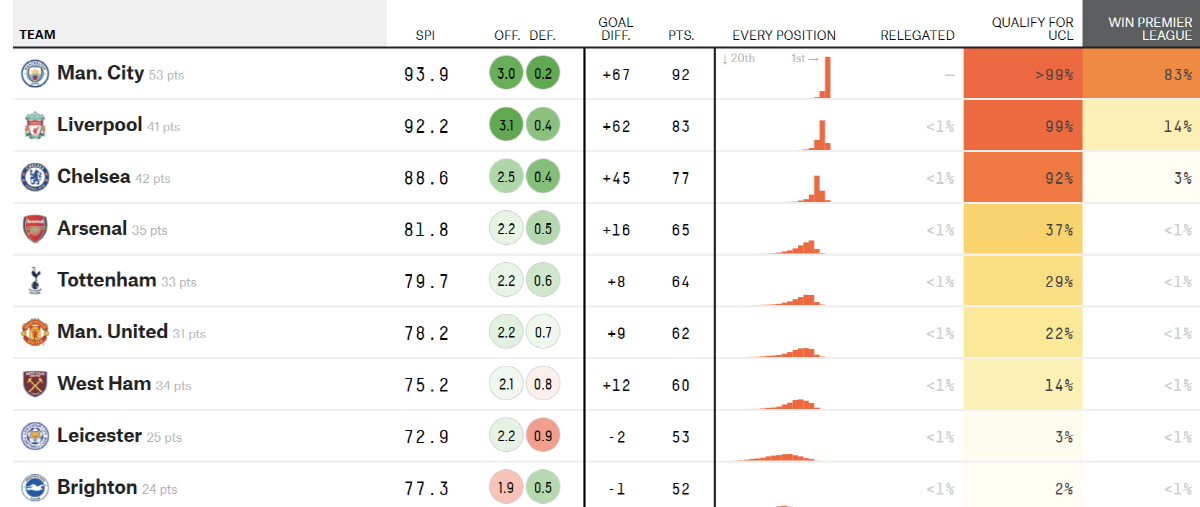The width and height of the screenshot is (1200, 507).
Task: Sort by Goal Diff. column header
Action: [615, 28]
